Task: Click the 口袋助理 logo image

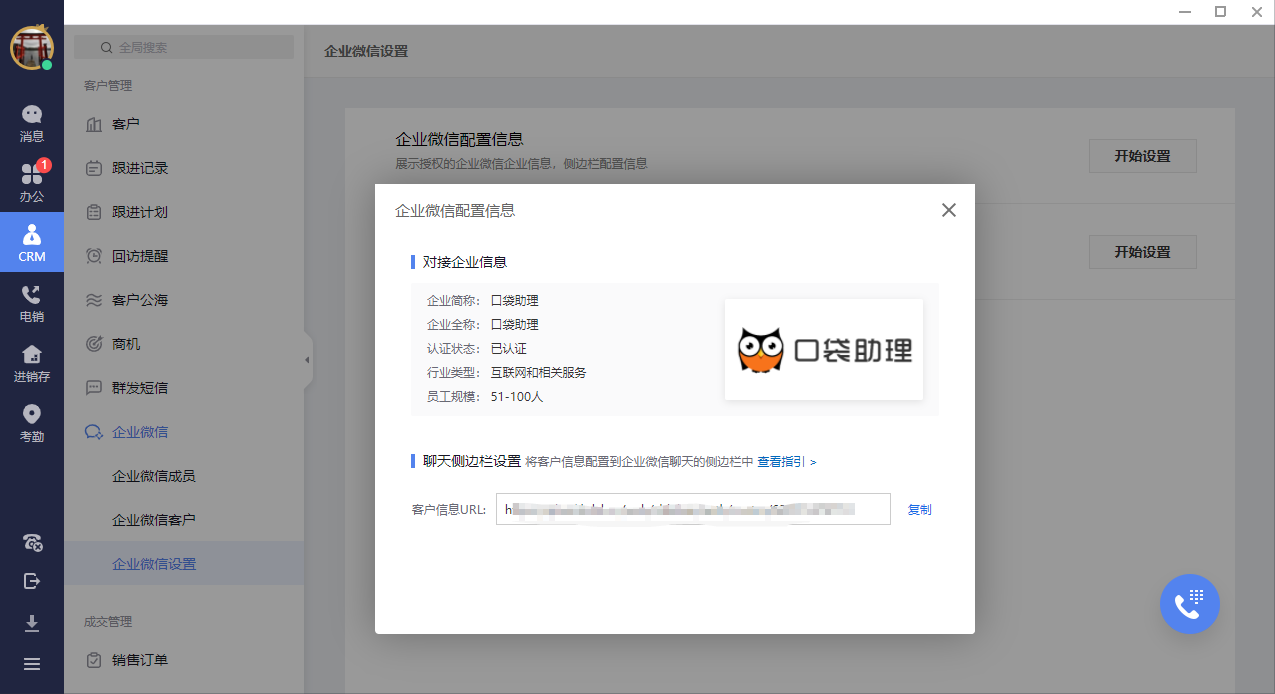Action: (824, 350)
